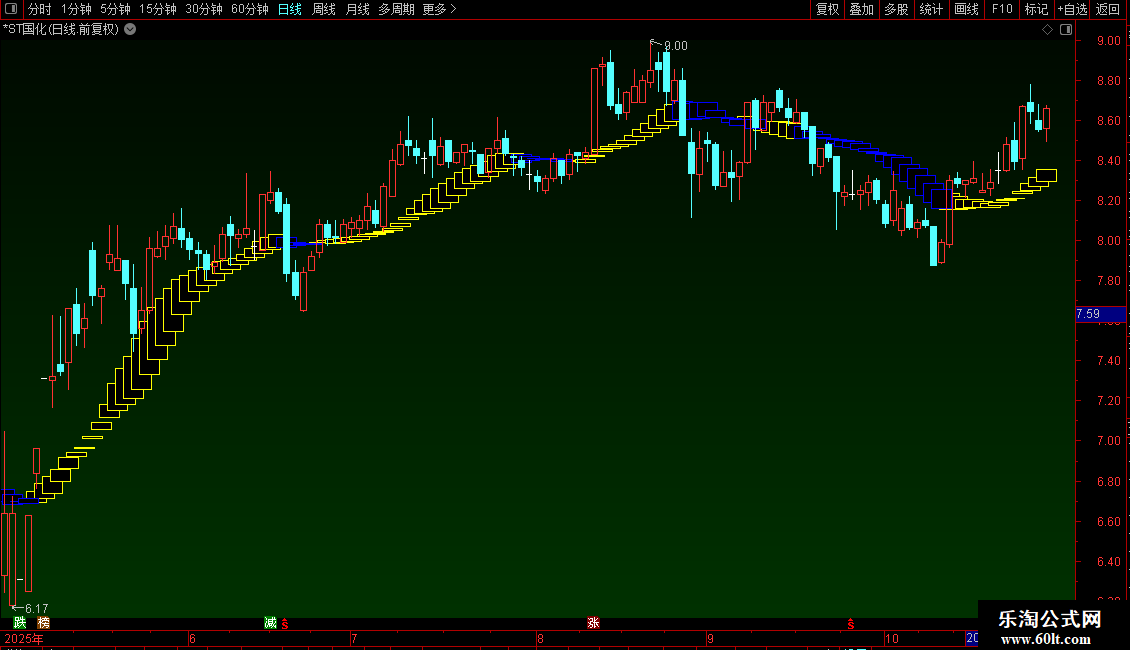Image resolution: width=1130 pixels, height=650 pixels.
Task: Select the 5分钟 period tab
Action: (115, 9)
